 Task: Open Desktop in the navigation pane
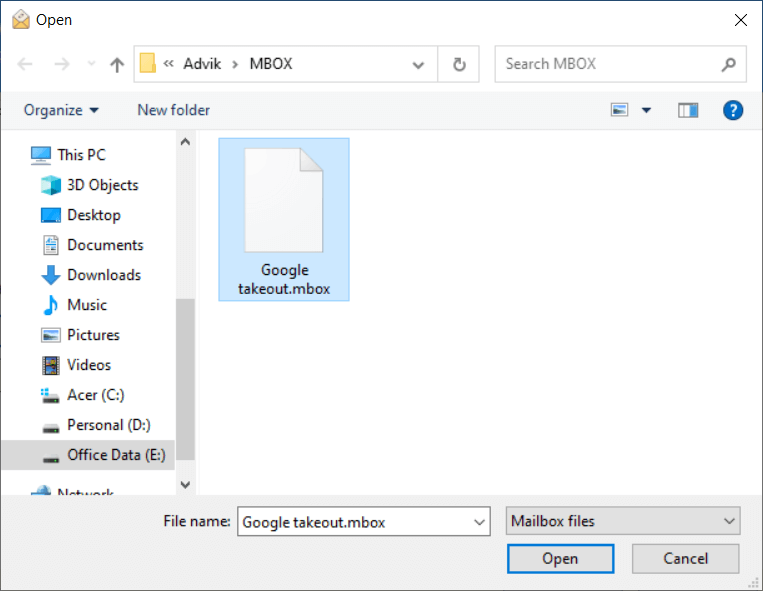(x=94, y=215)
